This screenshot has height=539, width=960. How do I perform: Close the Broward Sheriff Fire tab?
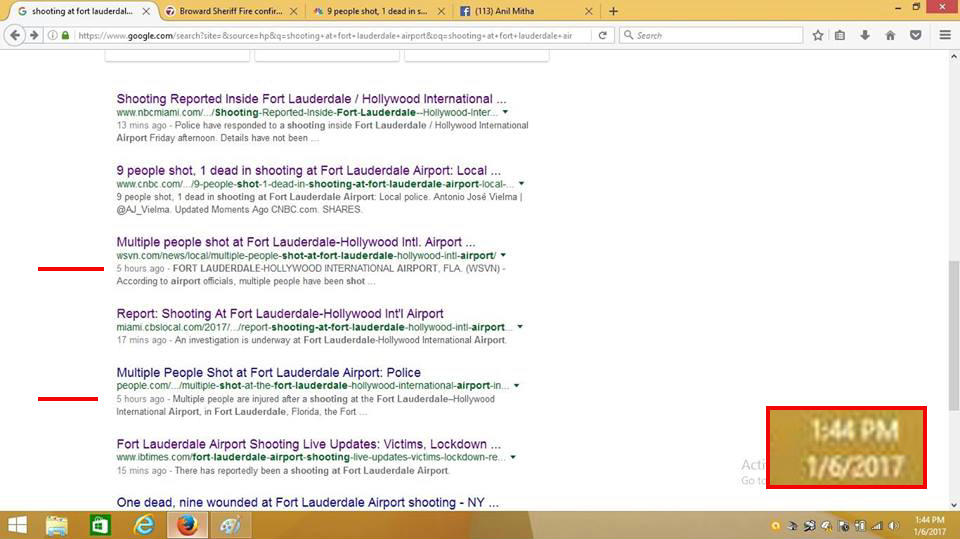(294, 11)
